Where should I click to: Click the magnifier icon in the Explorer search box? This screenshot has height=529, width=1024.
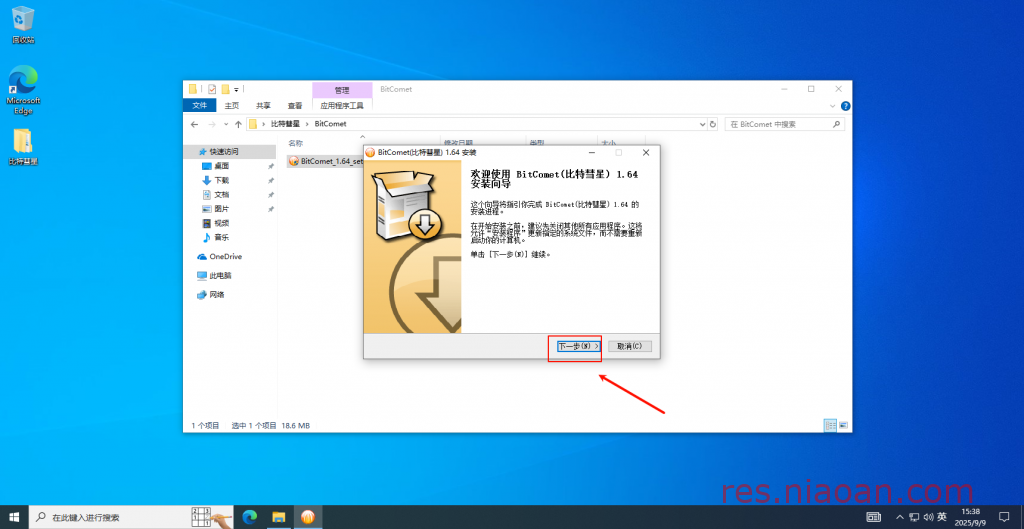pyautogui.click(x=836, y=124)
